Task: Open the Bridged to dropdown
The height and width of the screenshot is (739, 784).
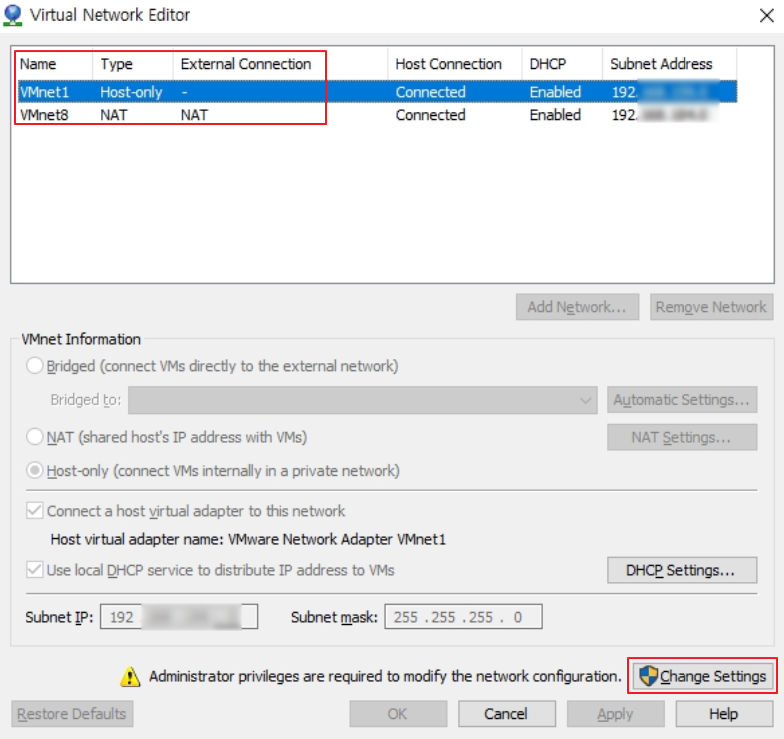Action: click(362, 400)
